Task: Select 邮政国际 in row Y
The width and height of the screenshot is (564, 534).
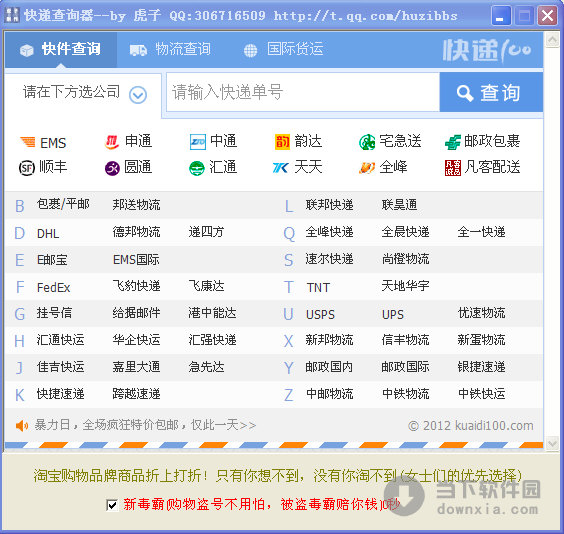Action: 405,367
